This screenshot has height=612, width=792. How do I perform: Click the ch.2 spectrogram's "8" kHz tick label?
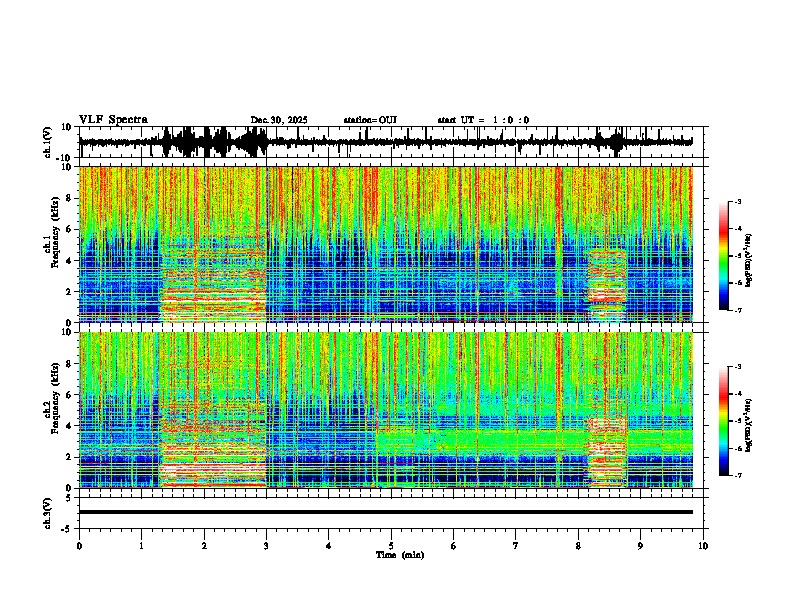point(70,364)
